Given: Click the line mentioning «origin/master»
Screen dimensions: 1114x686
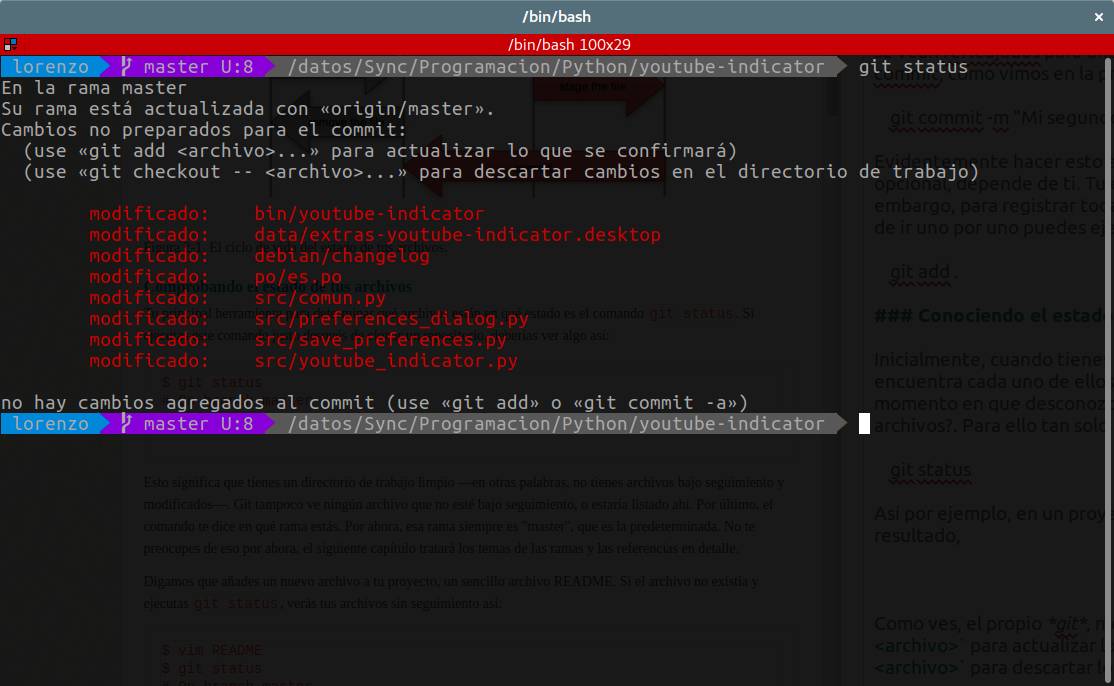Looking at the screenshot, I should pos(247,109).
